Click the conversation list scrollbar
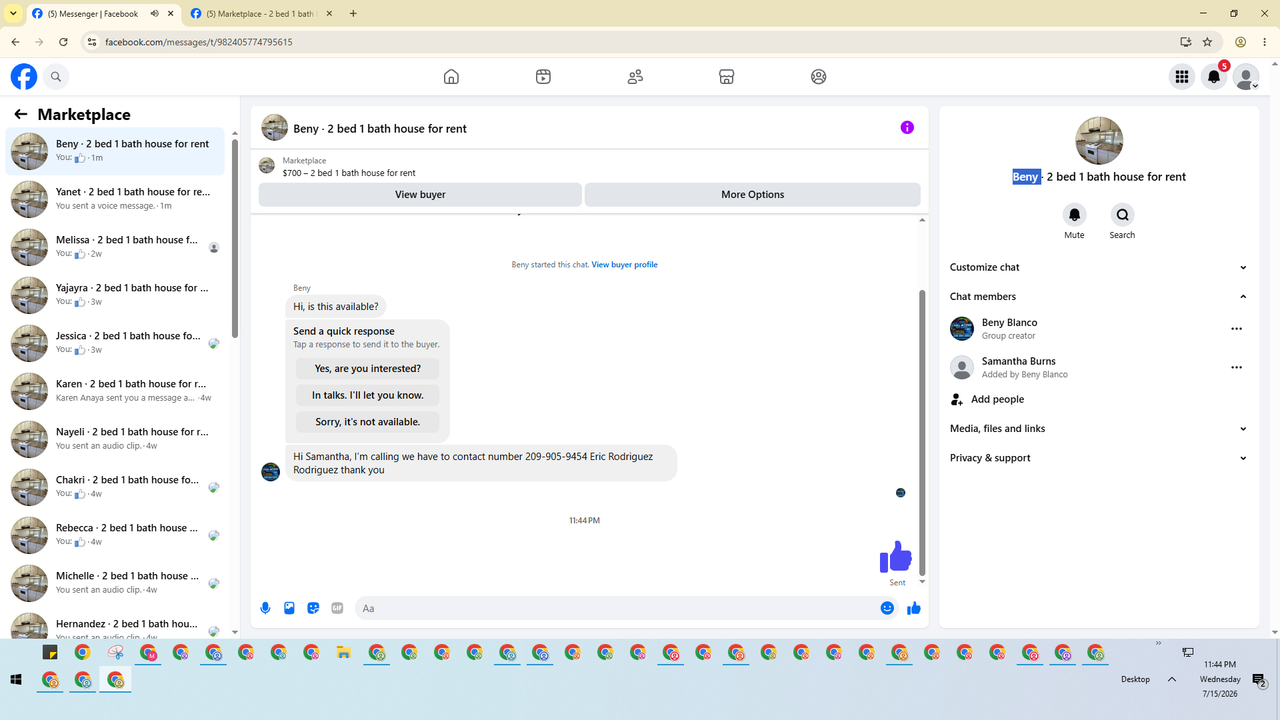 pos(234,240)
